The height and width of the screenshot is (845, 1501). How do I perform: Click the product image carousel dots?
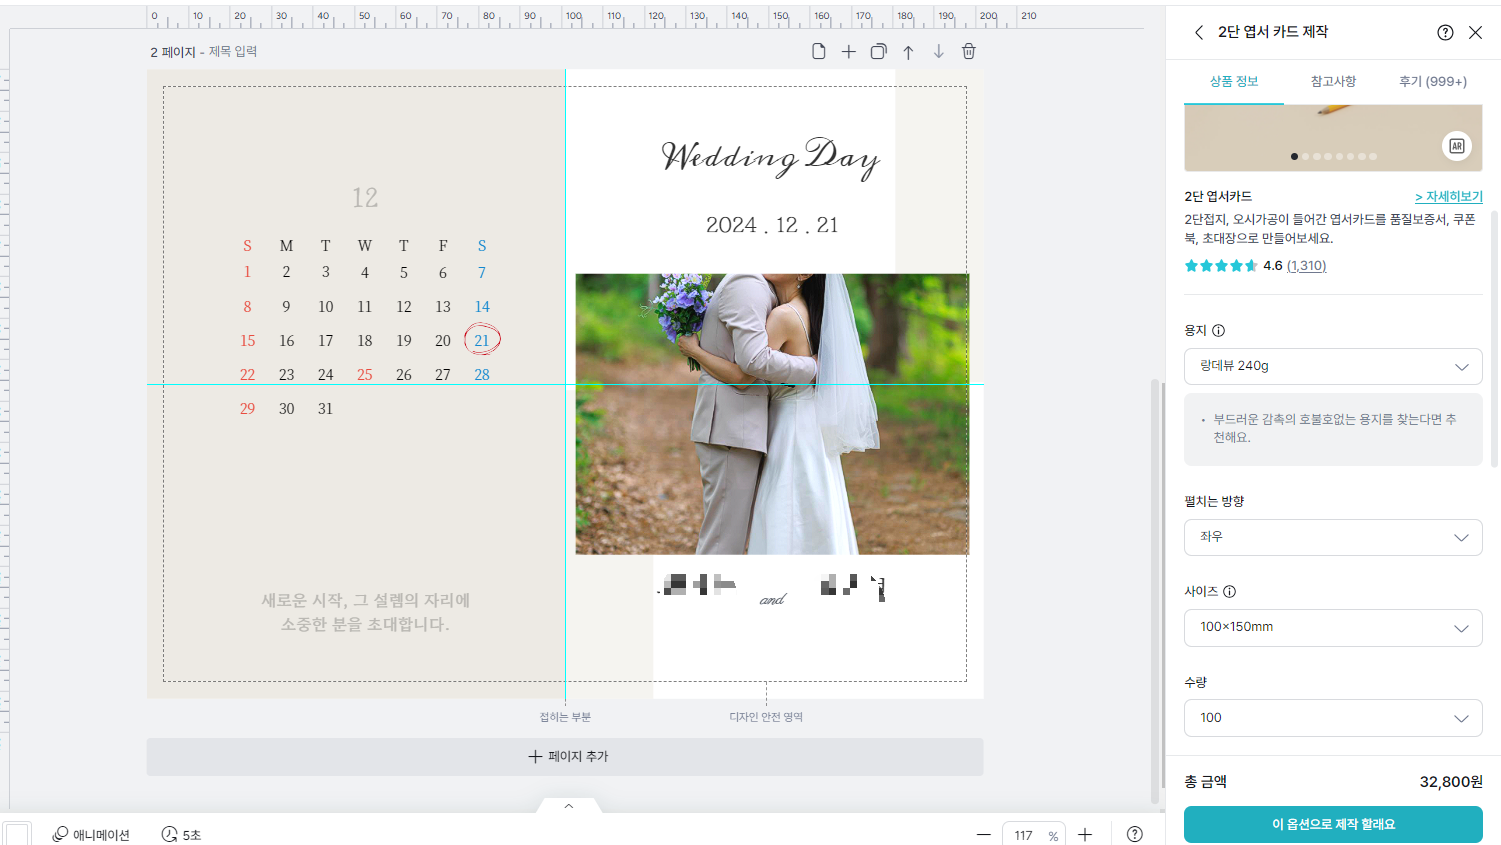coord(1333,156)
